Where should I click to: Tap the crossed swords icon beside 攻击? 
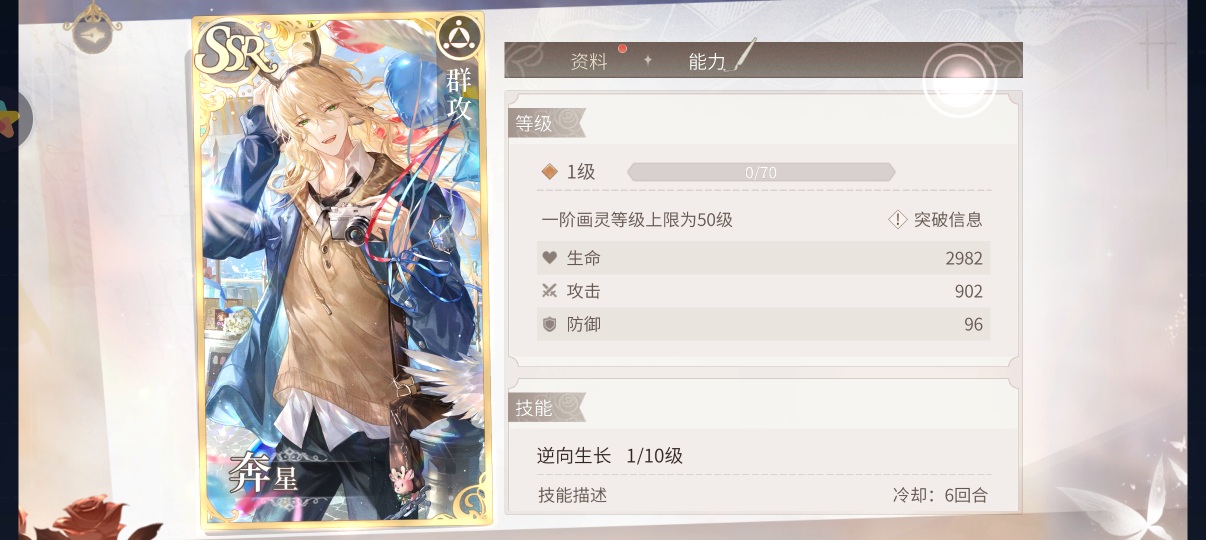pyautogui.click(x=549, y=291)
